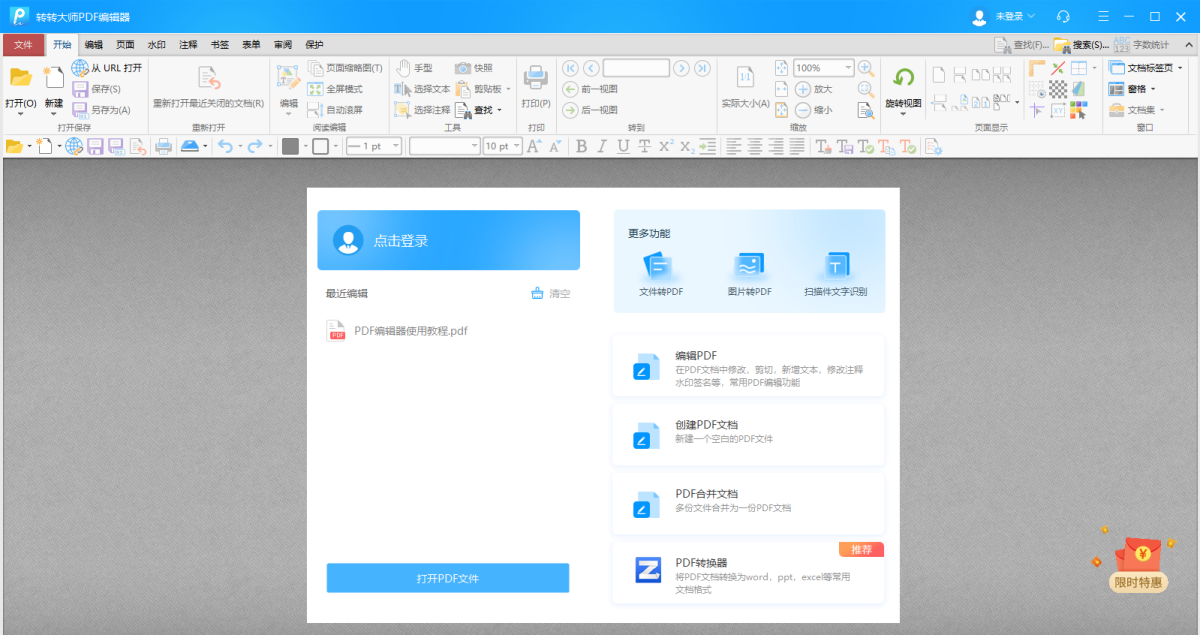
Task: Select the Hand tool
Action: tap(414, 68)
